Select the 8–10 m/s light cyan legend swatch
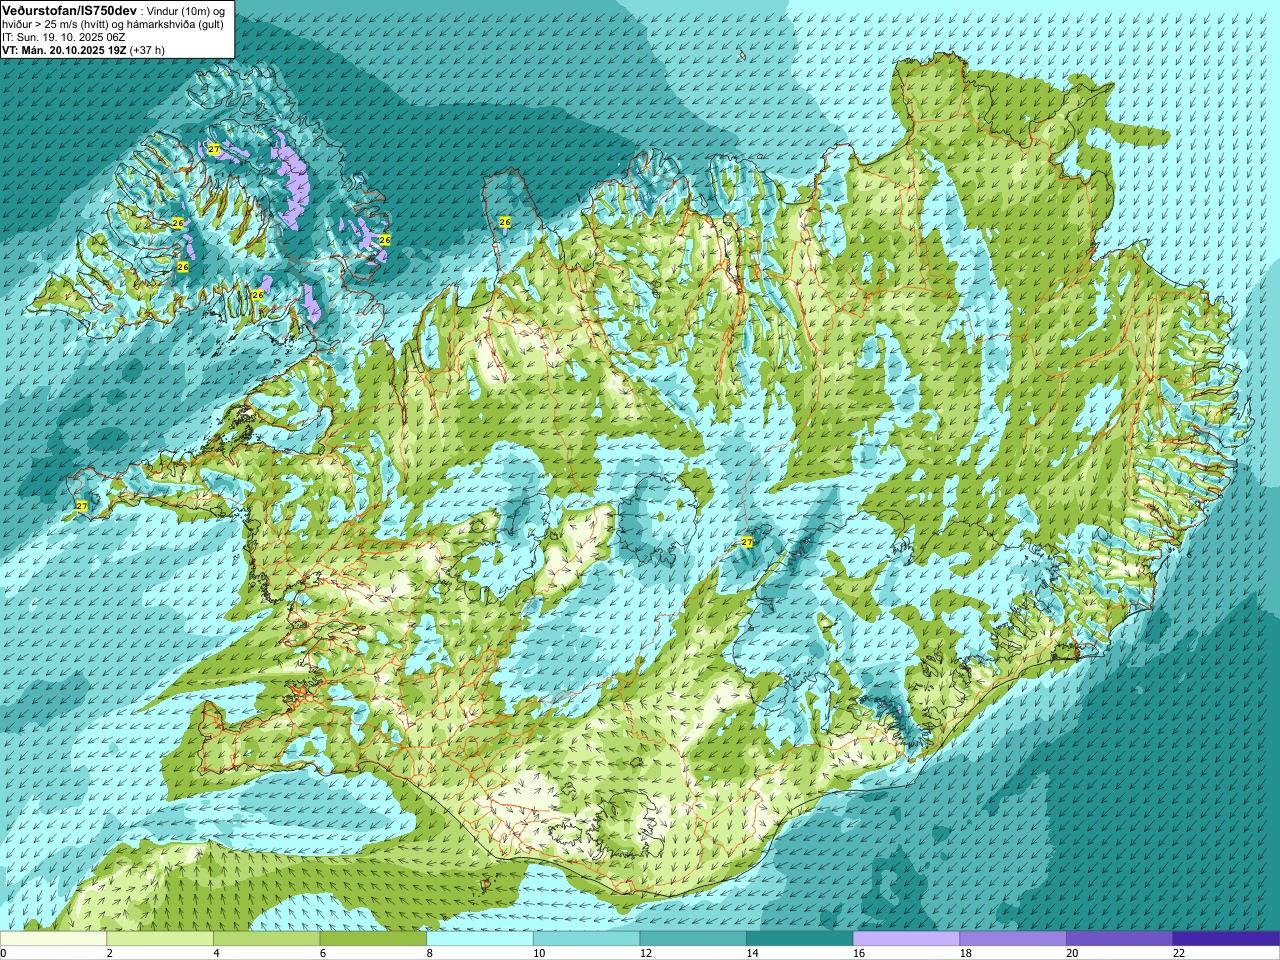The width and height of the screenshot is (1280, 960). click(480, 939)
